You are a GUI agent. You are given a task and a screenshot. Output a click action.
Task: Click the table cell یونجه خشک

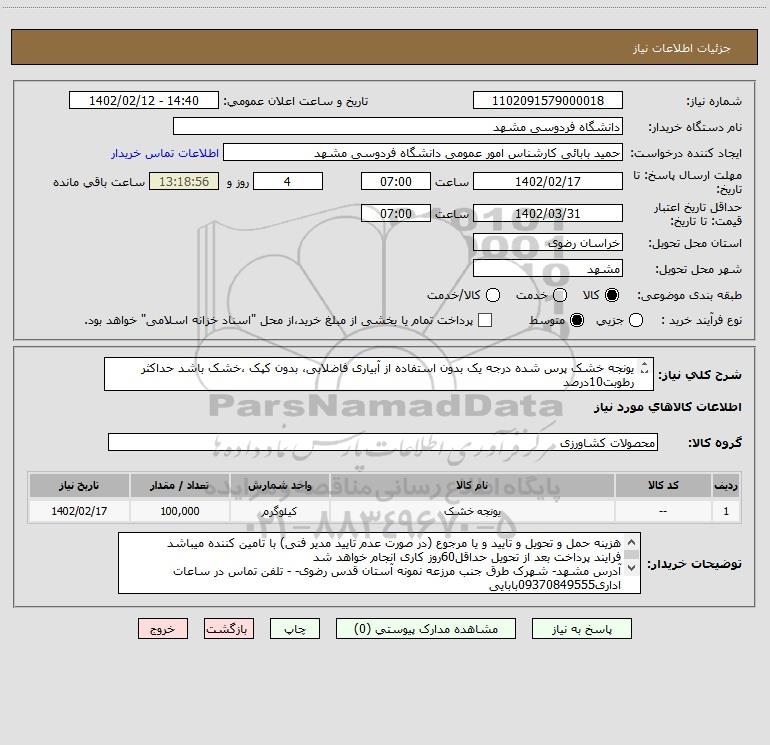[472, 511]
